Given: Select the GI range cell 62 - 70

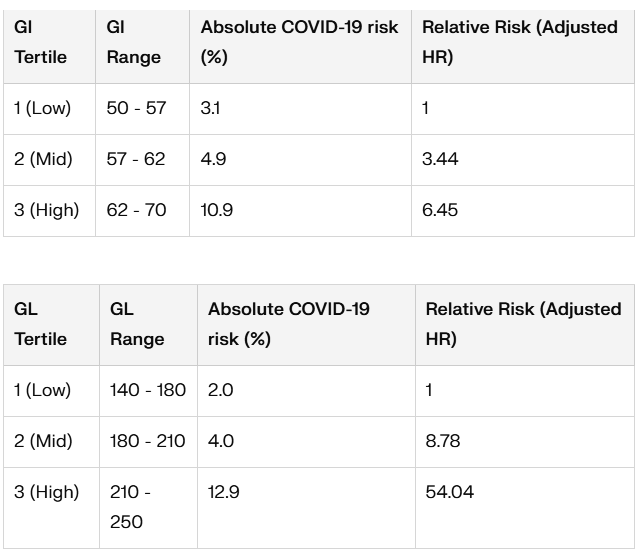Looking at the screenshot, I should coord(136,210).
